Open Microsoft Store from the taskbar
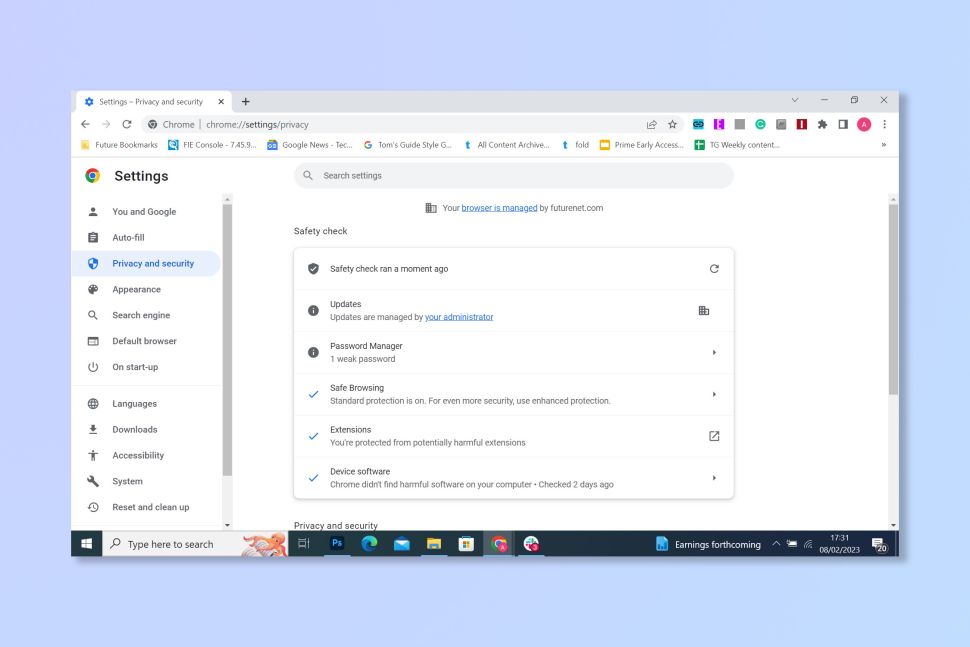The width and height of the screenshot is (970, 647). (466, 544)
